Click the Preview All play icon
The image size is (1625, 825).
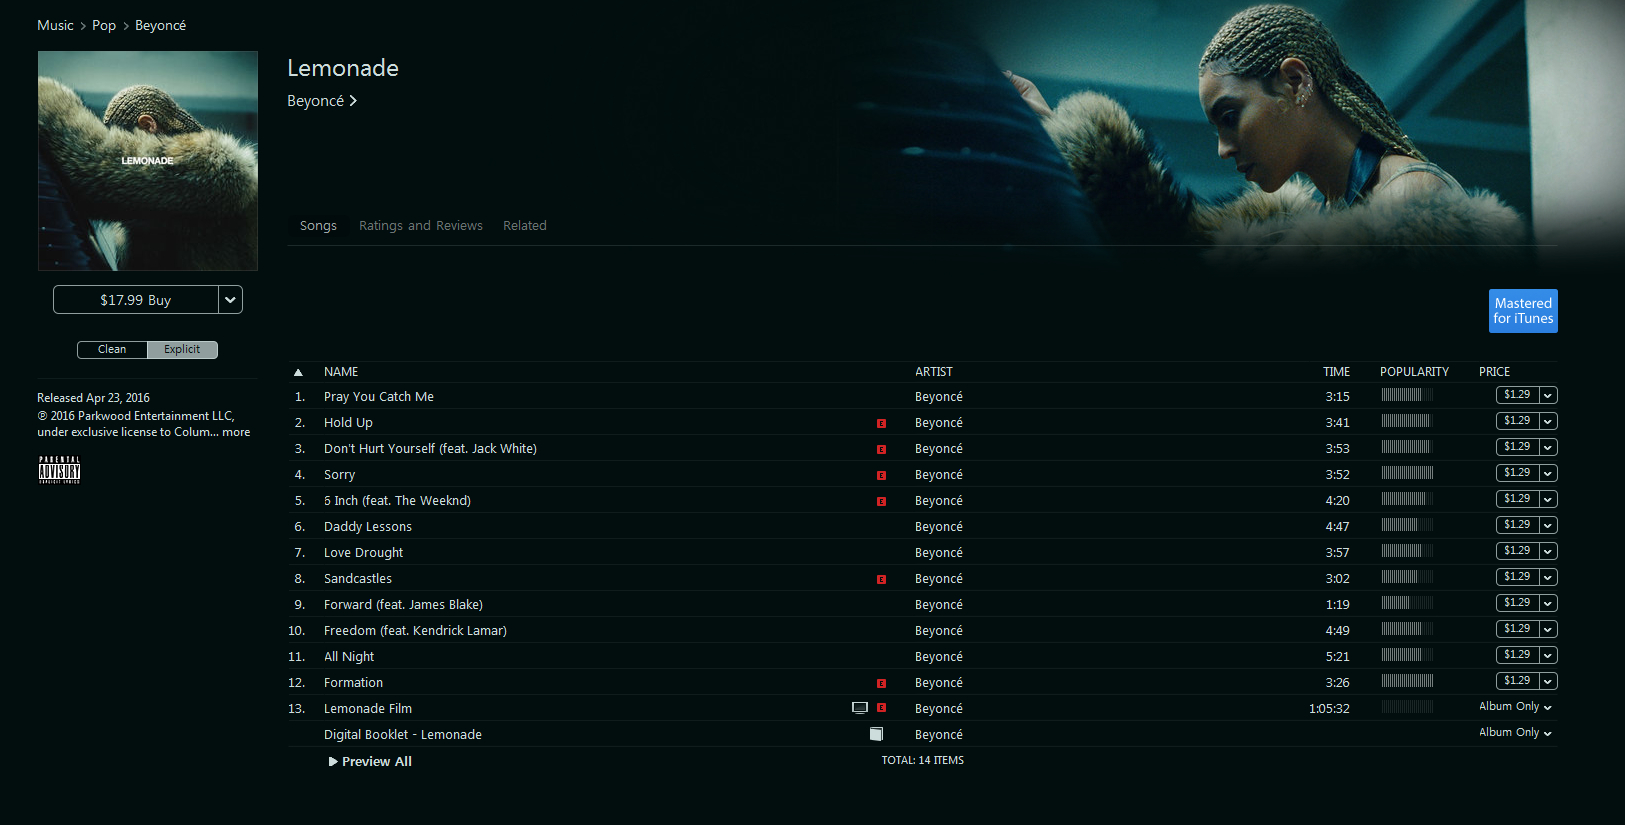(333, 762)
